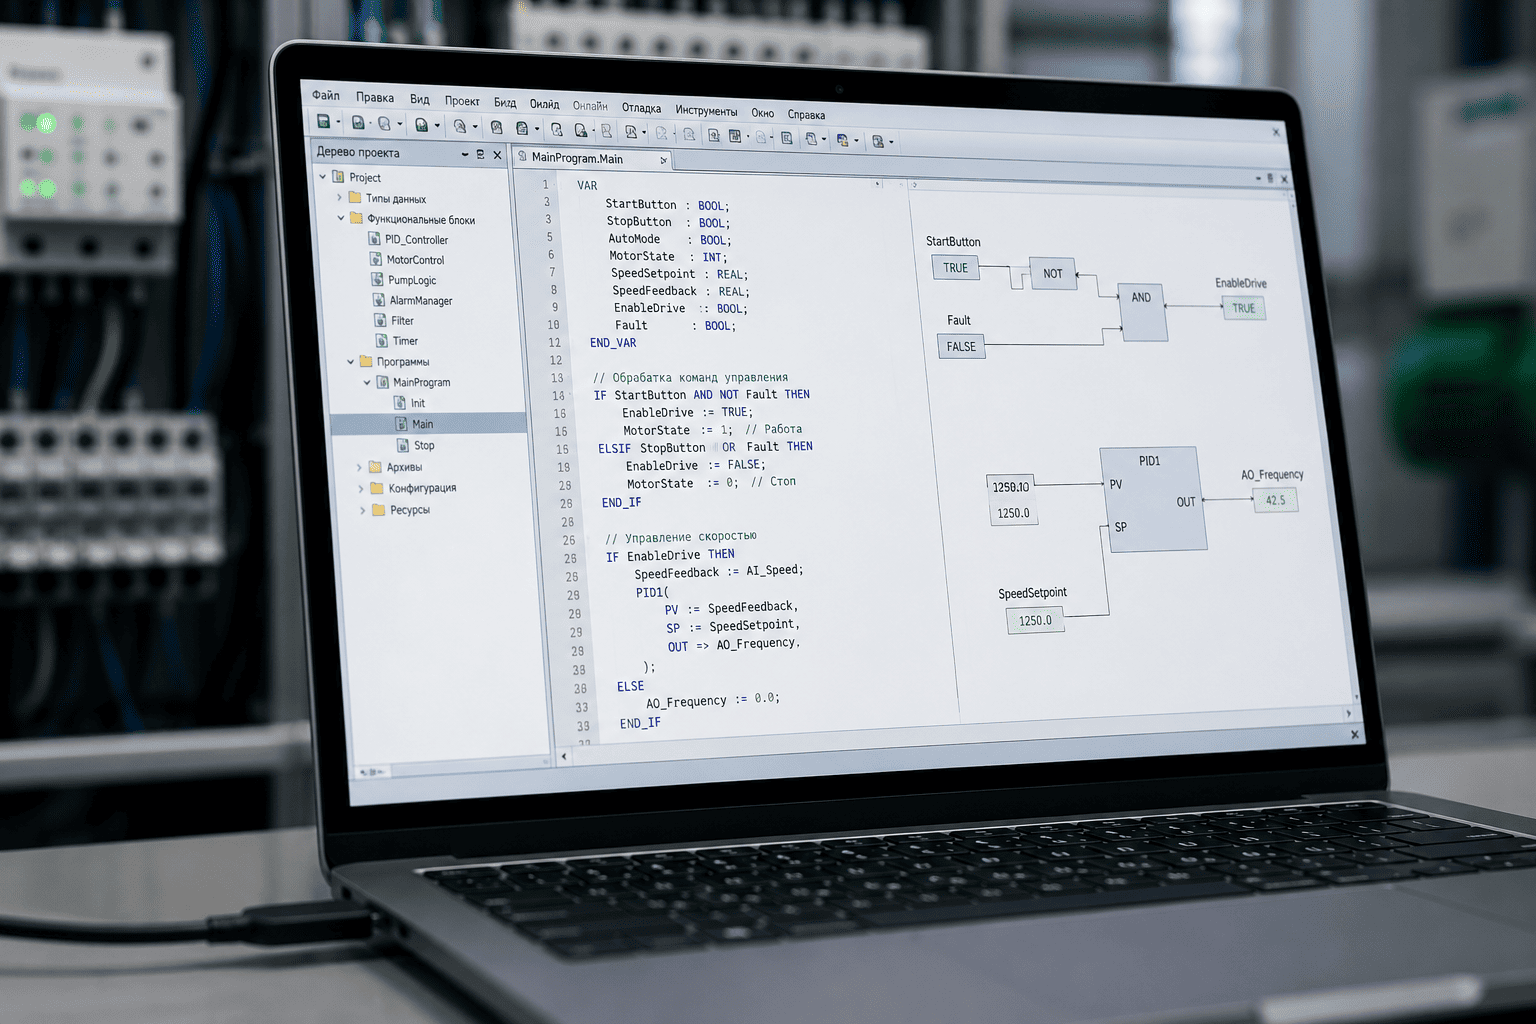Click the list-options icon in Дерево проекта header
The height and width of the screenshot is (1024, 1536).
tap(481, 154)
